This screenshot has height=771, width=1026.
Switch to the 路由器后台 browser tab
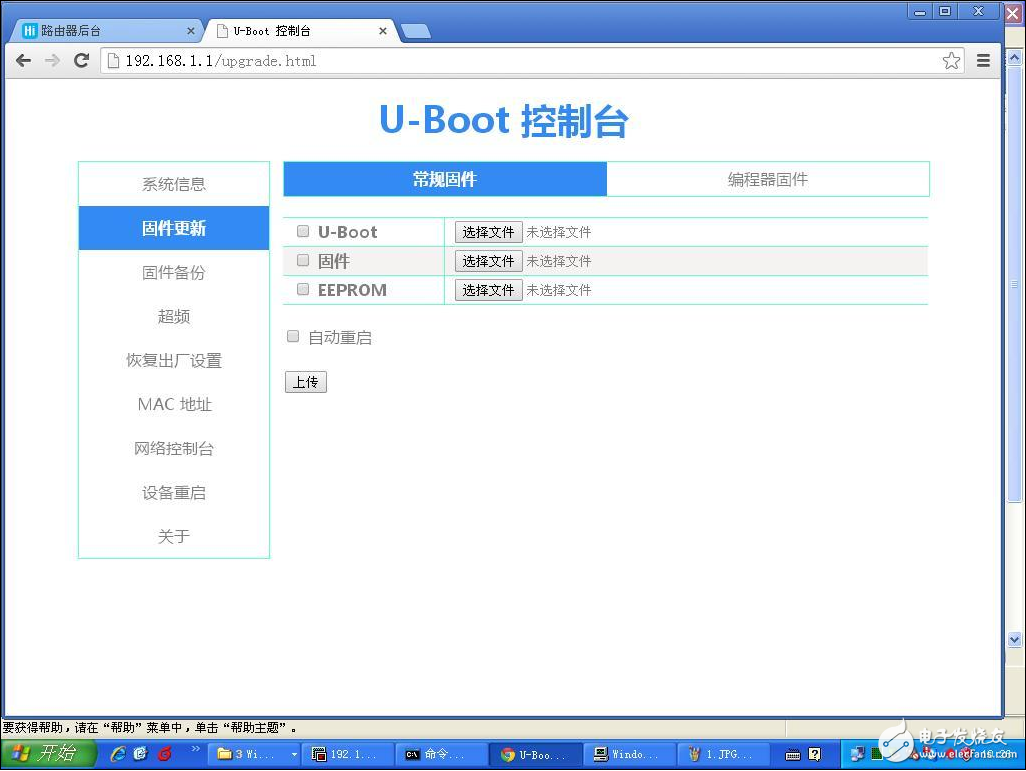[95, 30]
